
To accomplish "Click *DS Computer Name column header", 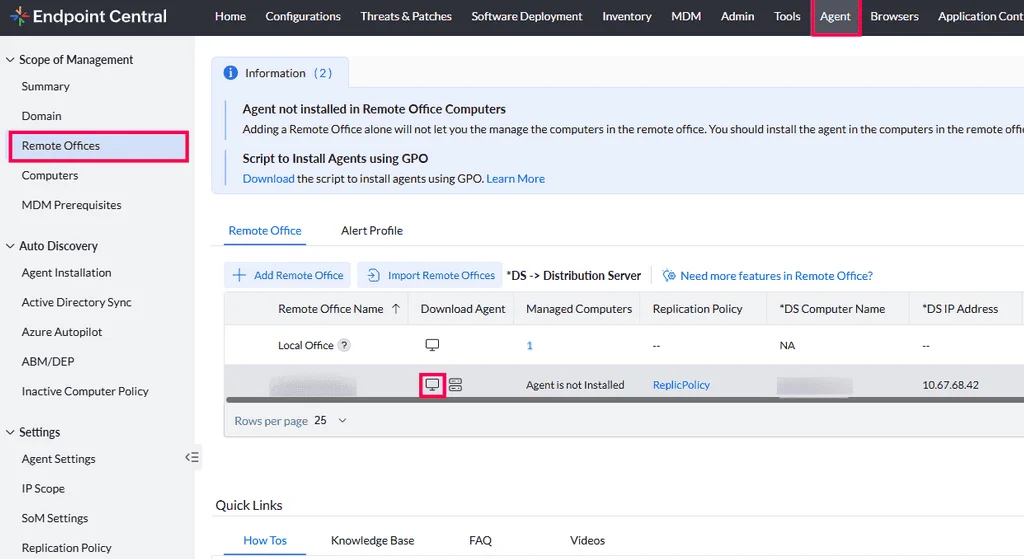I will [832, 309].
